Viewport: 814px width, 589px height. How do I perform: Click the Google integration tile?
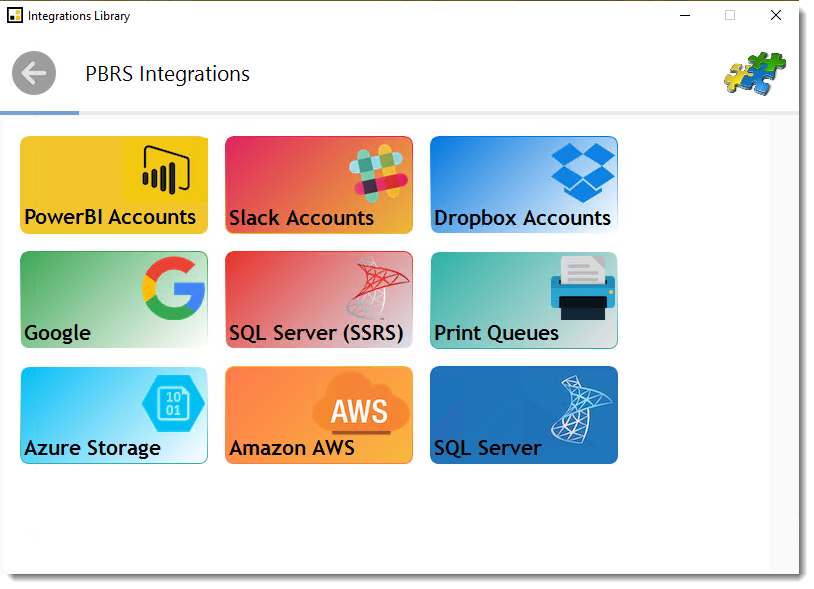(x=113, y=300)
